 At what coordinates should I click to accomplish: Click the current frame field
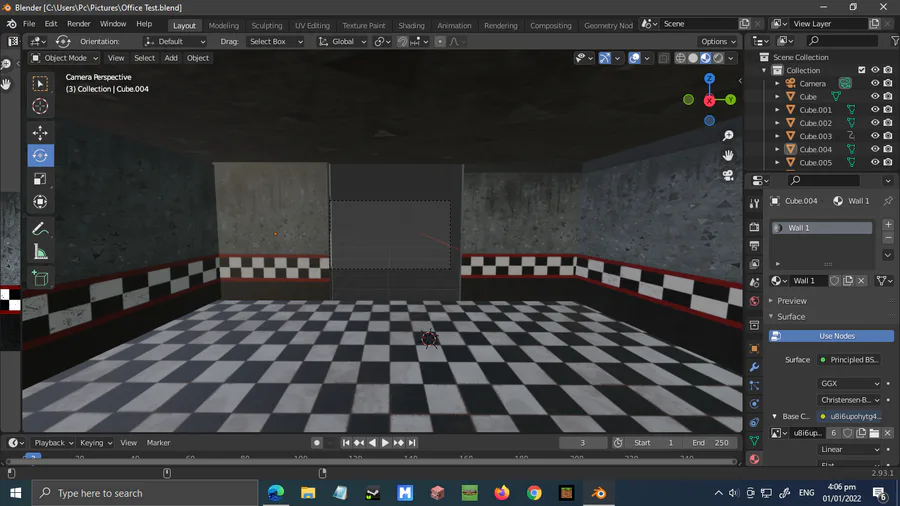point(583,443)
